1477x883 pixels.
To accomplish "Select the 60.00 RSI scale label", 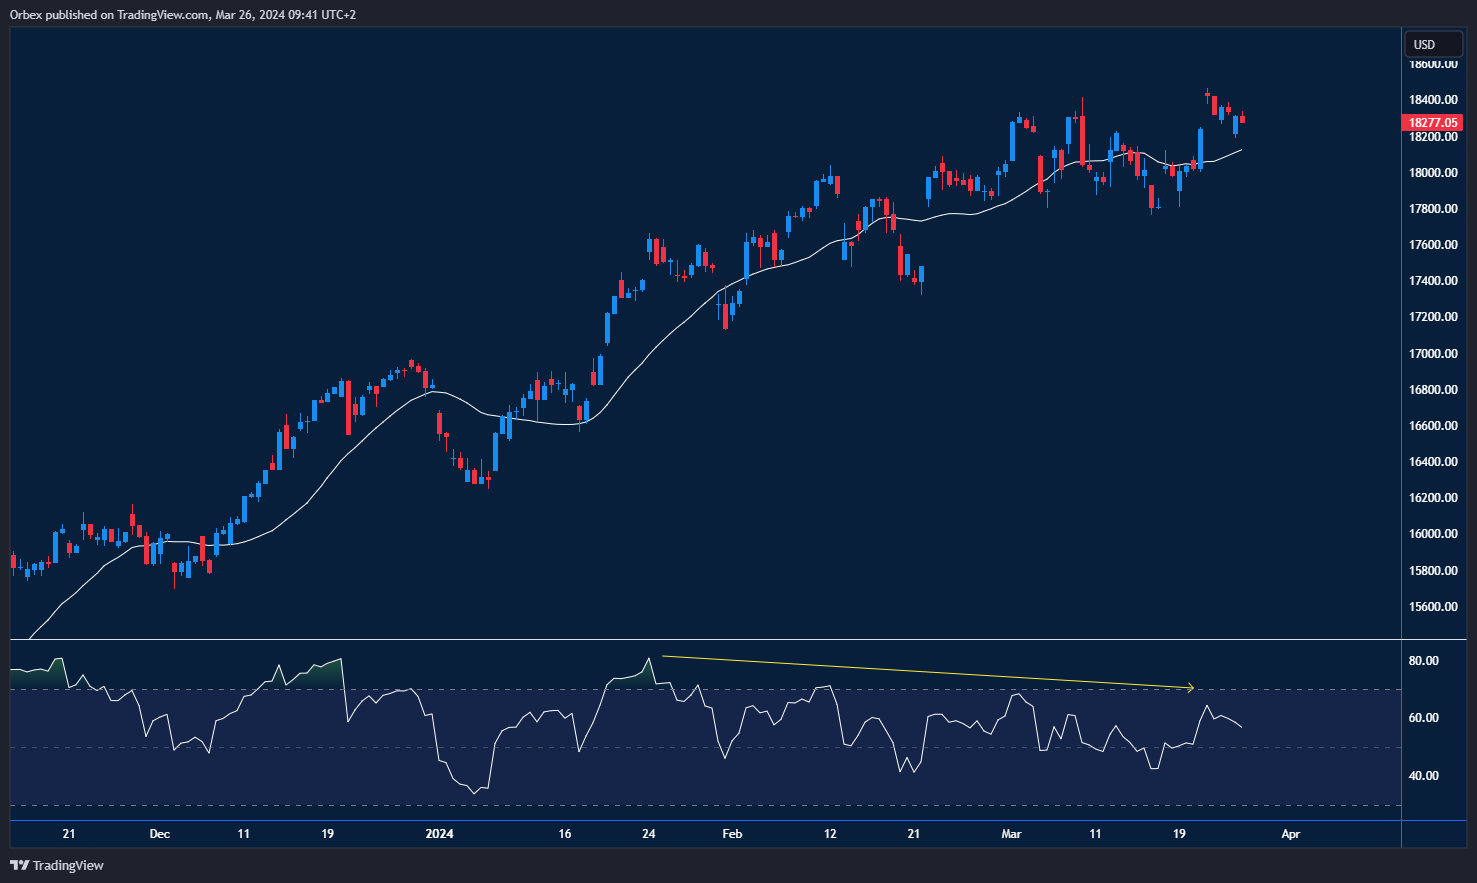I will 1423,718.
